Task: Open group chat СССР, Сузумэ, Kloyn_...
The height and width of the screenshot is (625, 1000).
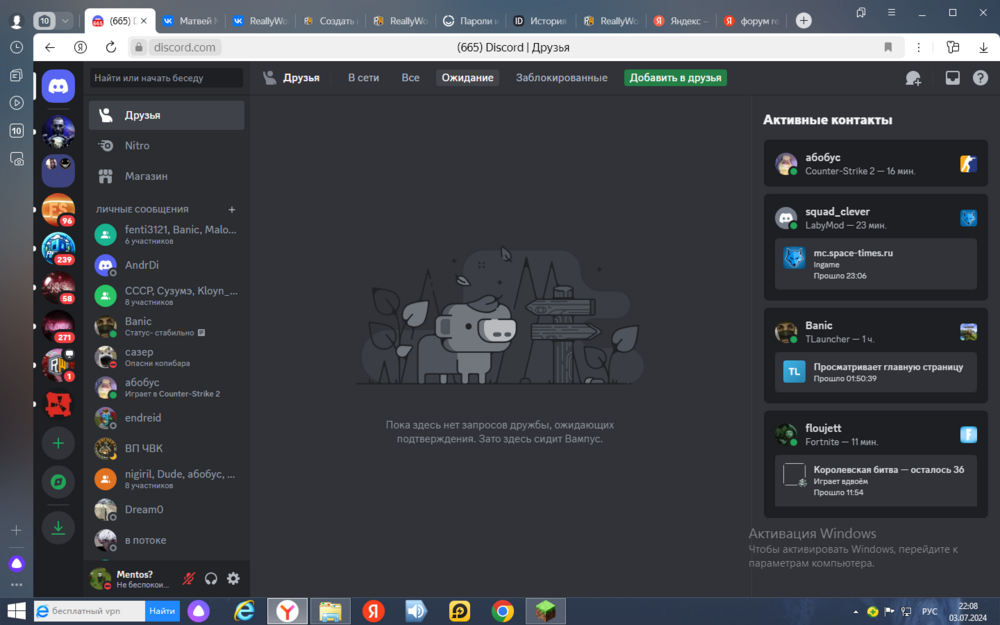Action: pos(166,296)
